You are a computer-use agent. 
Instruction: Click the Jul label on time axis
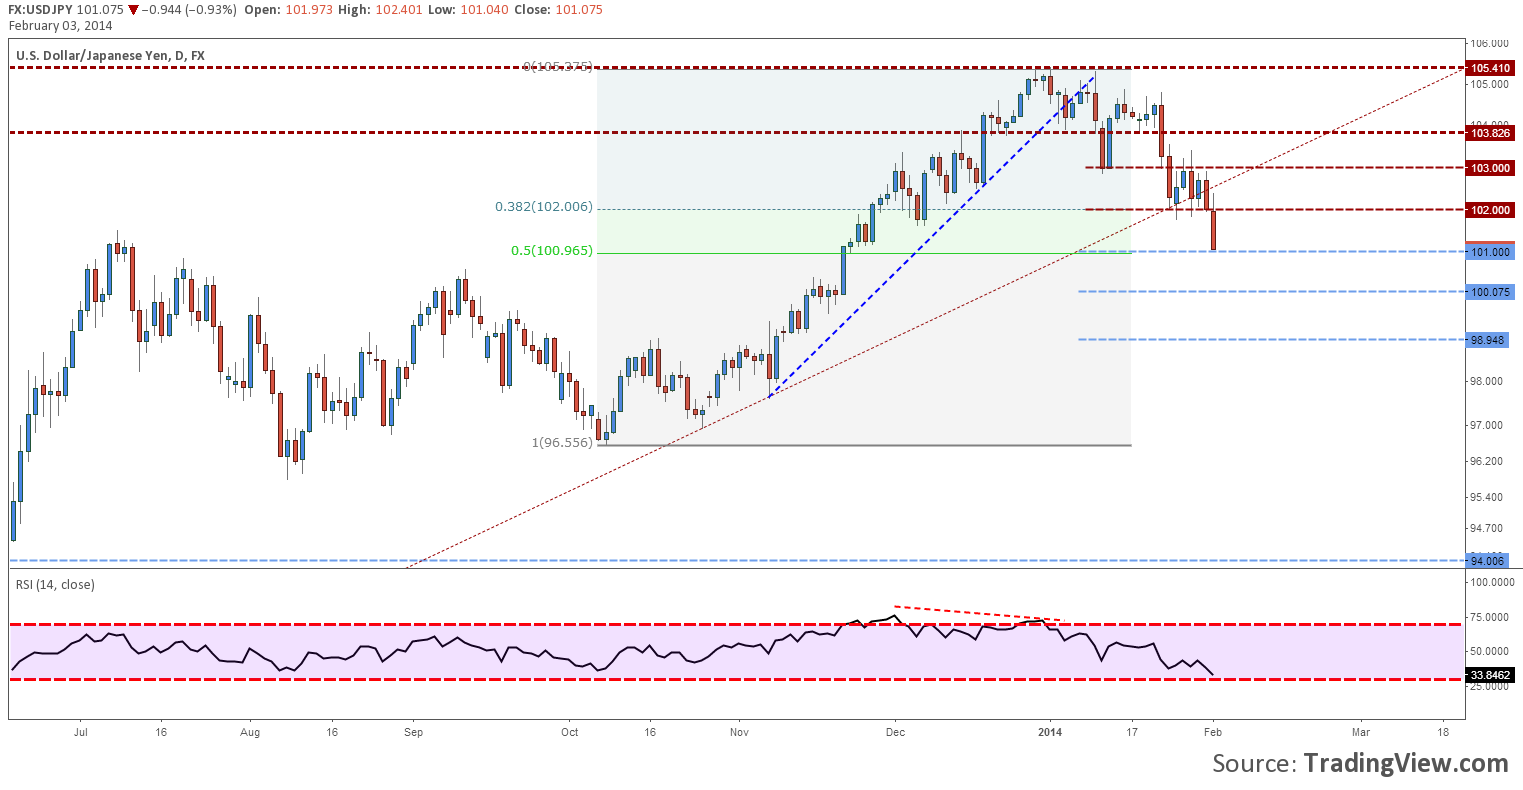(x=81, y=732)
